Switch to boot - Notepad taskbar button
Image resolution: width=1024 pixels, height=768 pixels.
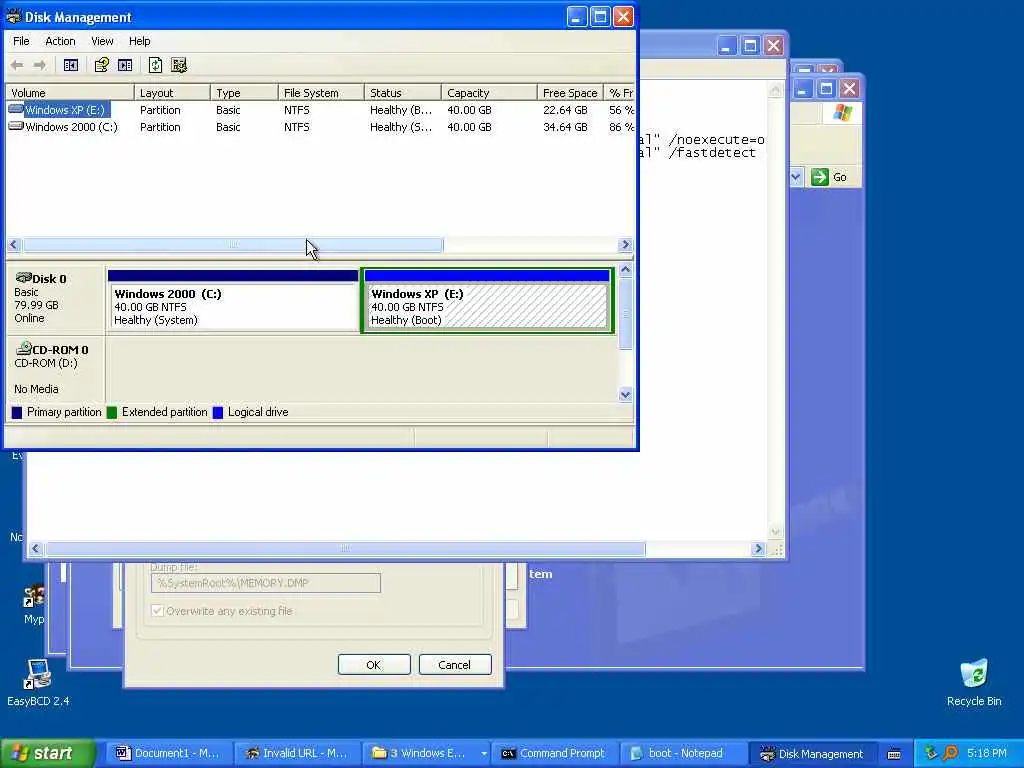click(x=682, y=754)
